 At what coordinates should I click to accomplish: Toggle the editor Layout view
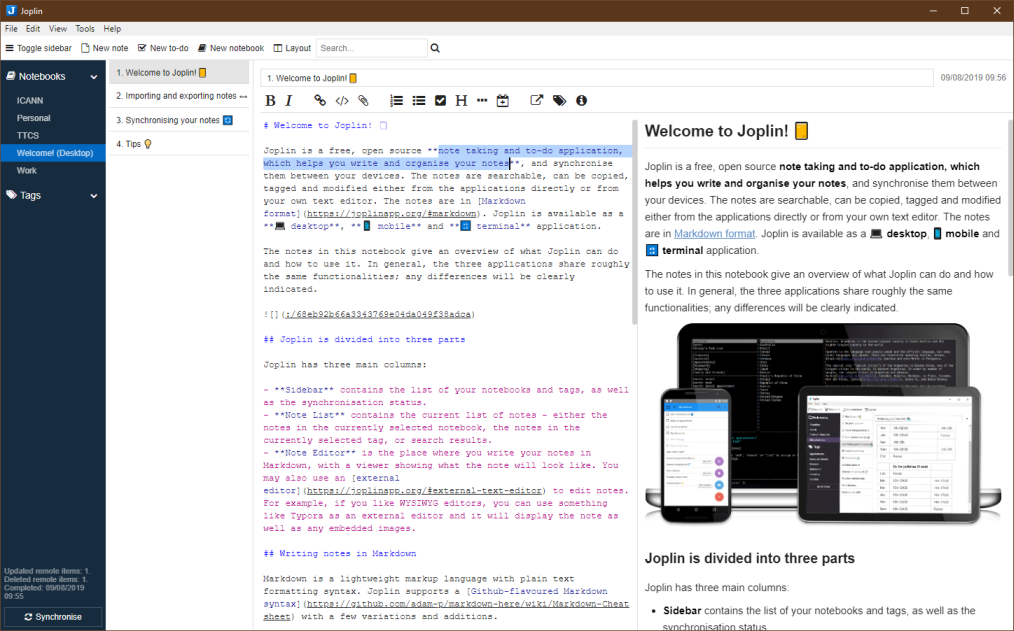pyautogui.click(x=291, y=48)
